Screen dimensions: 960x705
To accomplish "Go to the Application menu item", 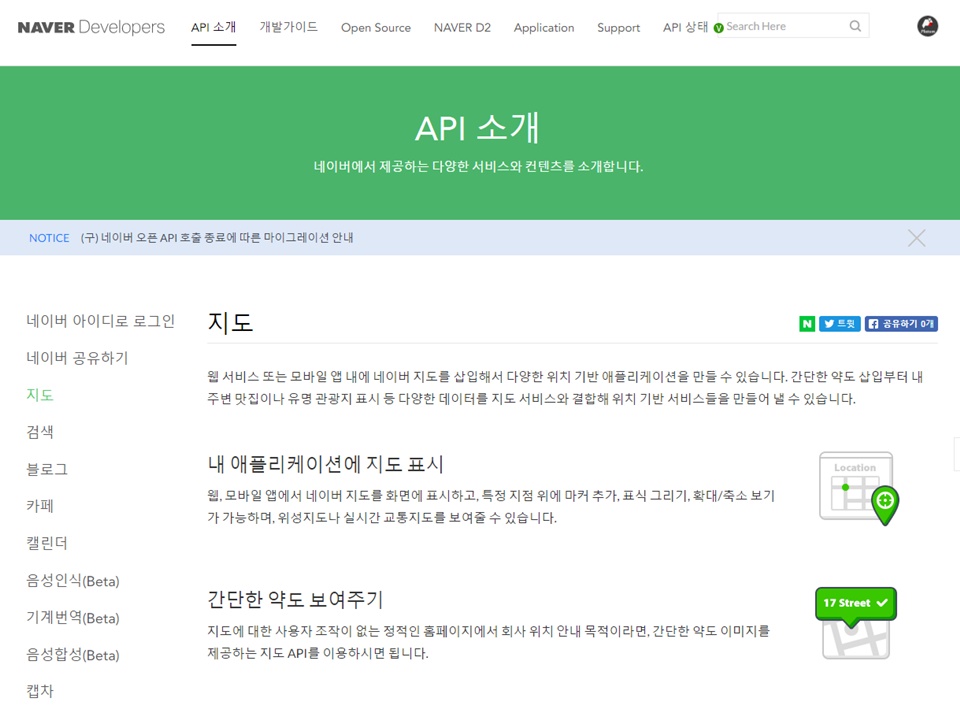I will pyautogui.click(x=544, y=28).
